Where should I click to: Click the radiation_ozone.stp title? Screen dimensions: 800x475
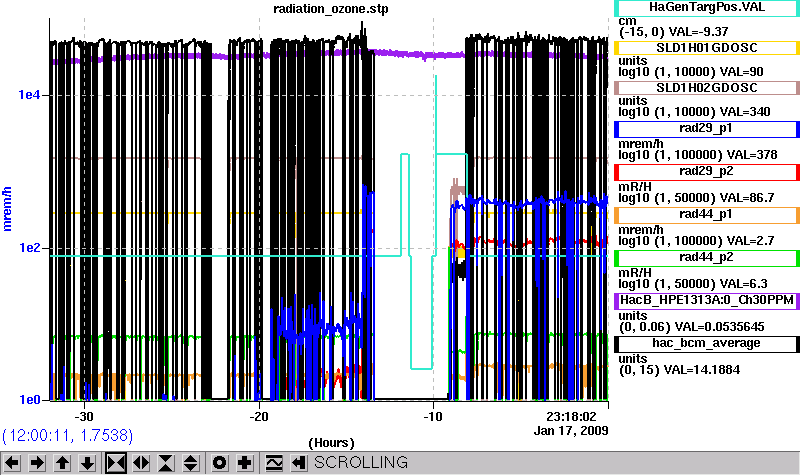[331, 9]
